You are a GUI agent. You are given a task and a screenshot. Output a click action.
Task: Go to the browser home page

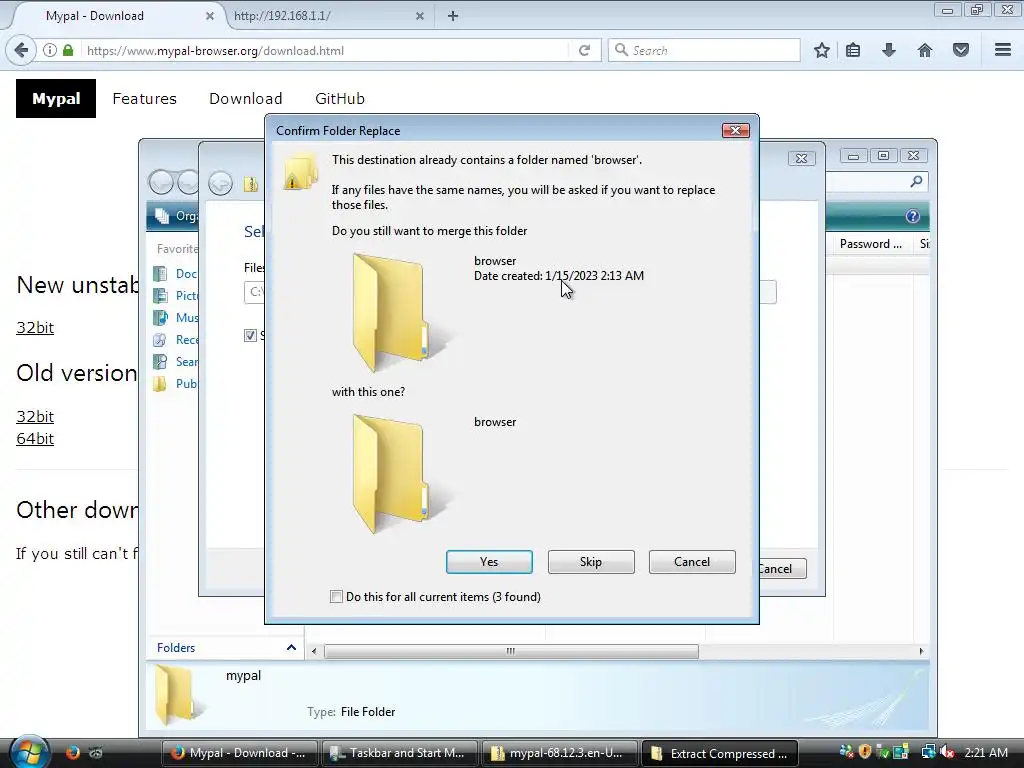tap(925, 50)
